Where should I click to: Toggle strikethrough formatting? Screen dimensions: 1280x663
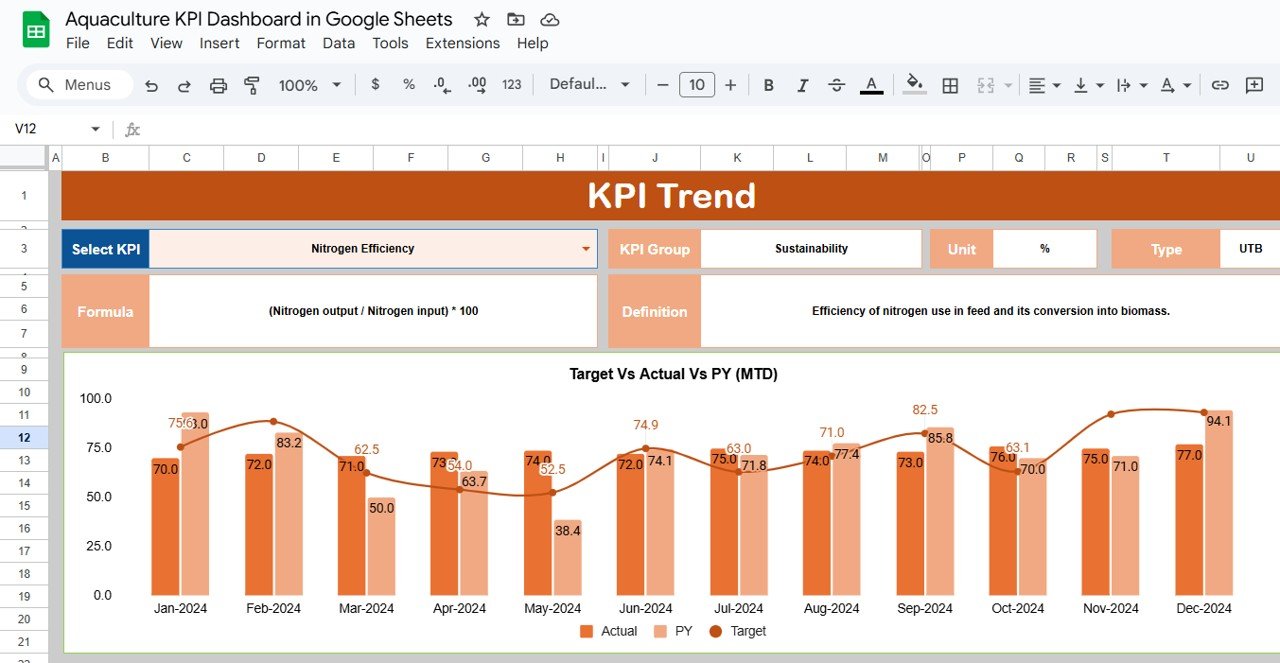click(x=837, y=85)
